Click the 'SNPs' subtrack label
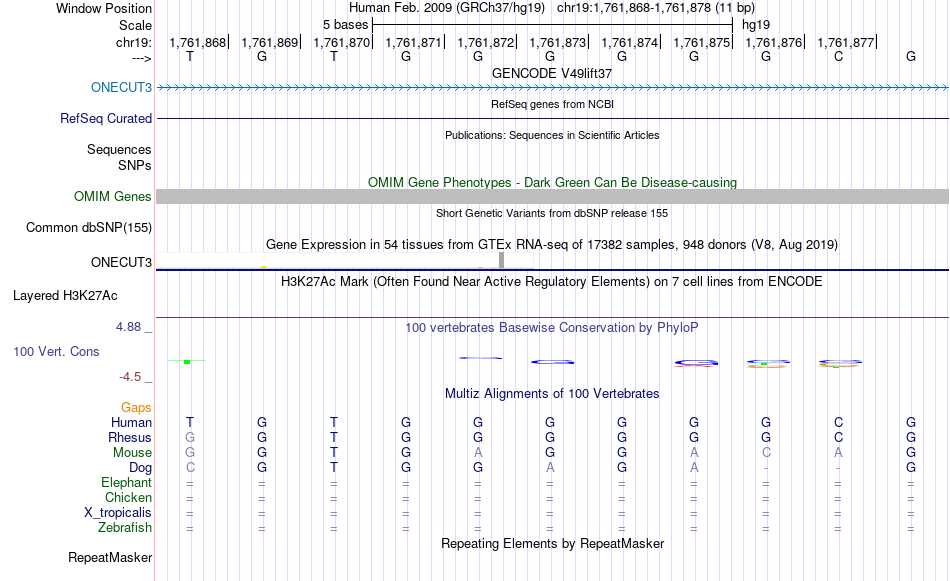The image size is (950, 581). pos(135,165)
